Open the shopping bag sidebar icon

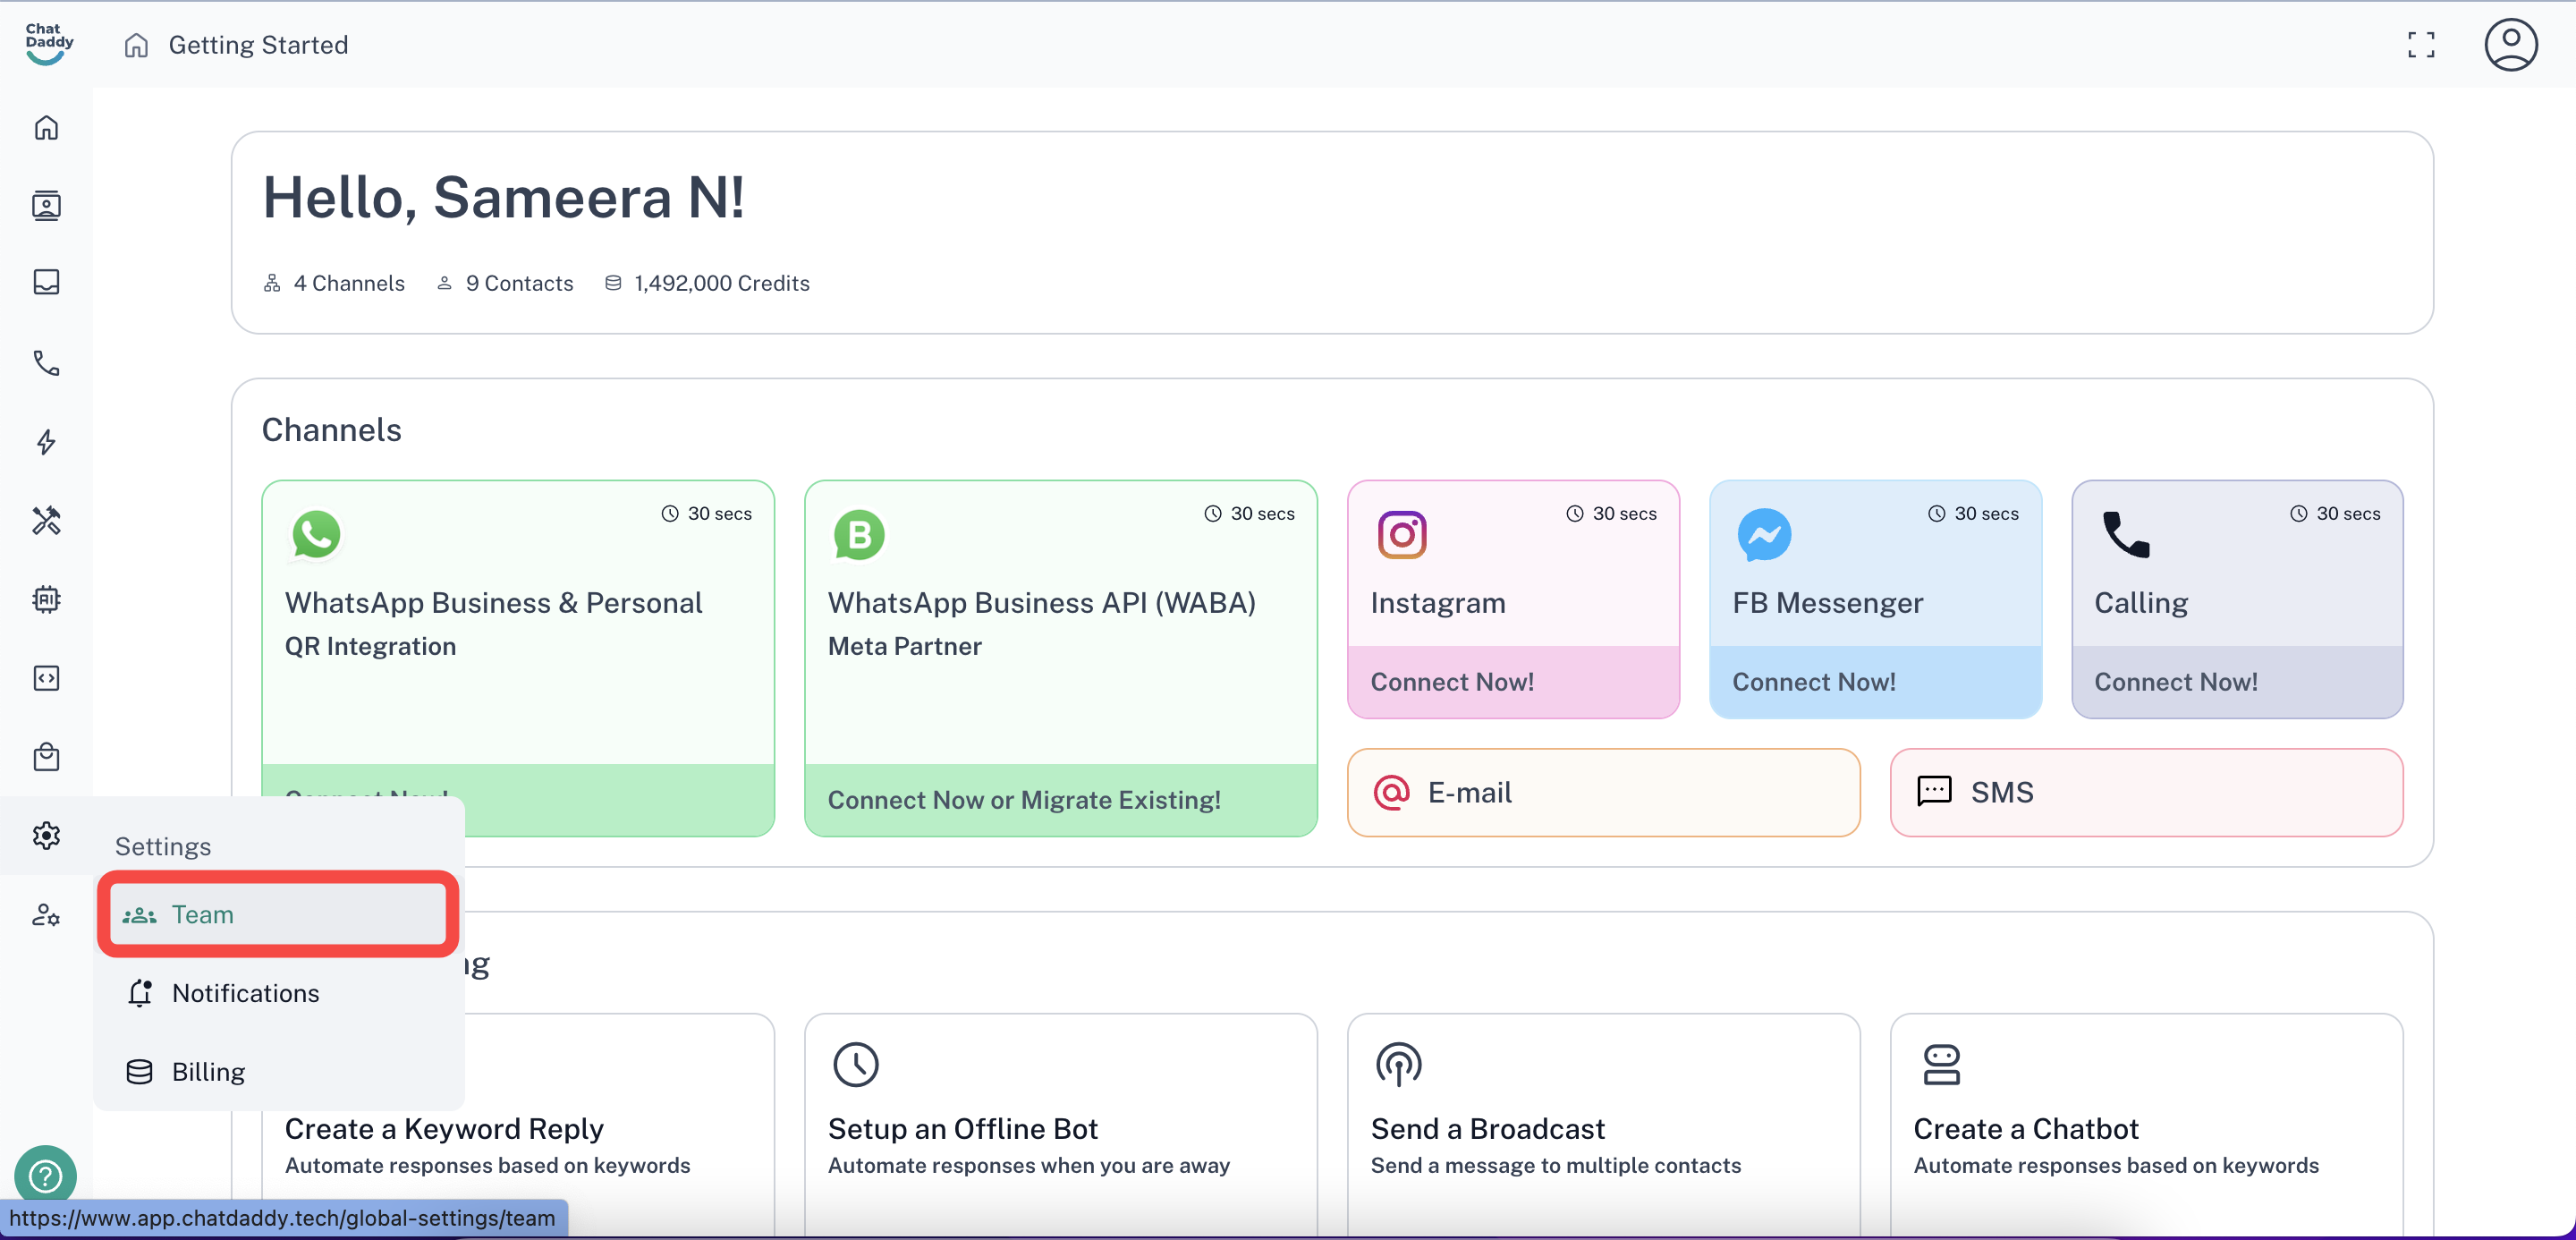click(x=46, y=757)
